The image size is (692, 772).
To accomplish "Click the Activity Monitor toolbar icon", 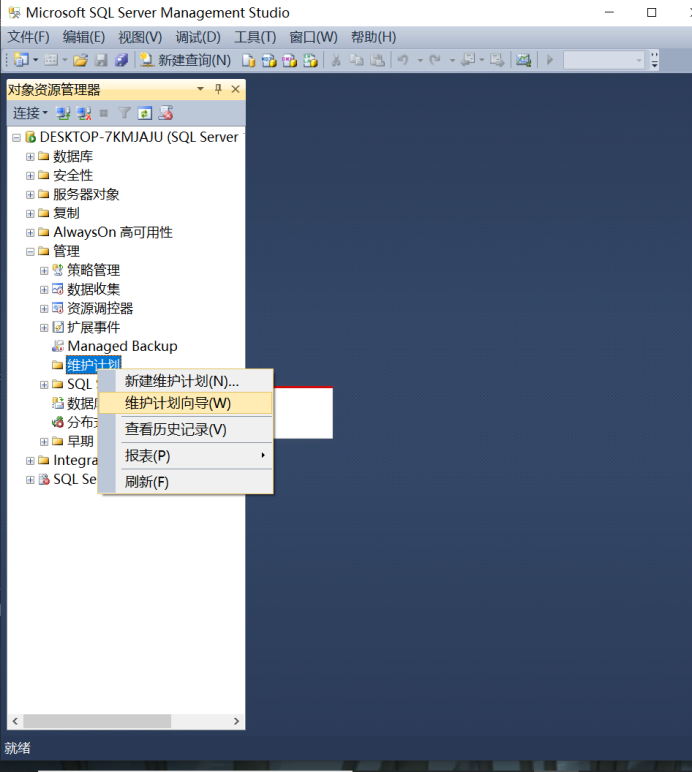I will 523,60.
